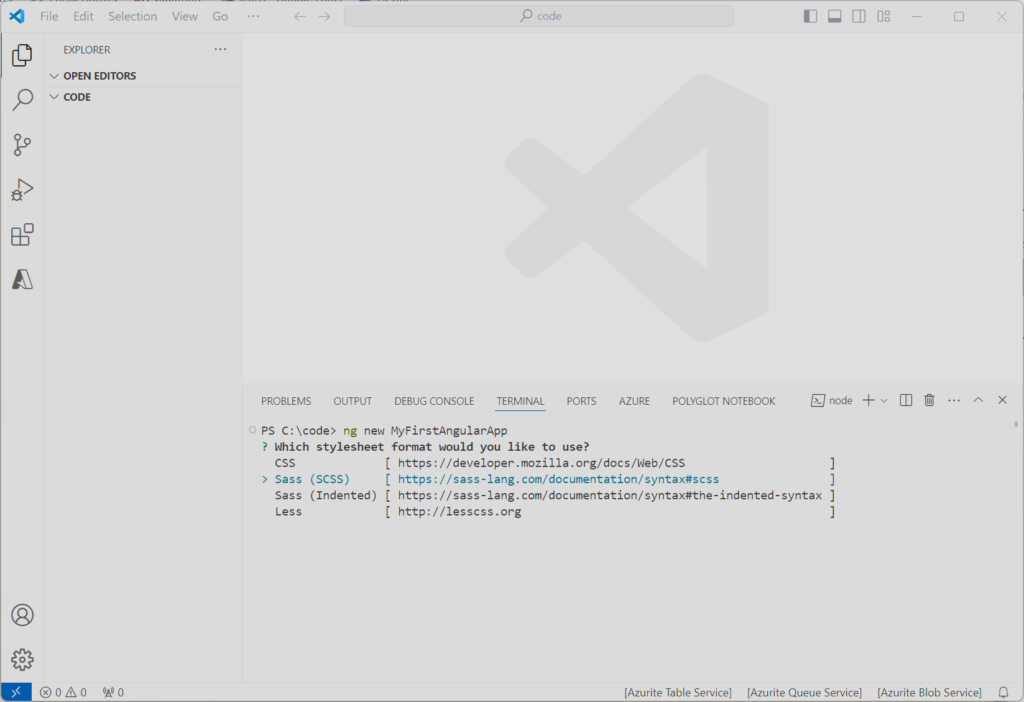Click the Azurite Blob Service status button

coord(929,692)
